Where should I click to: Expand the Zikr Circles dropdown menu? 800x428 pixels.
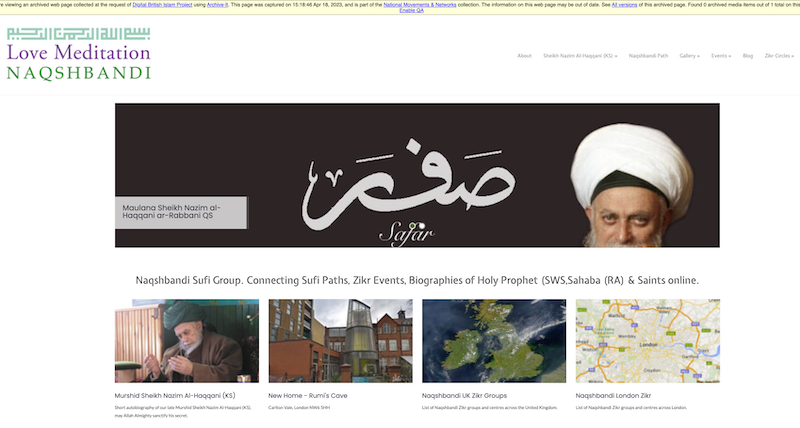click(x=779, y=56)
